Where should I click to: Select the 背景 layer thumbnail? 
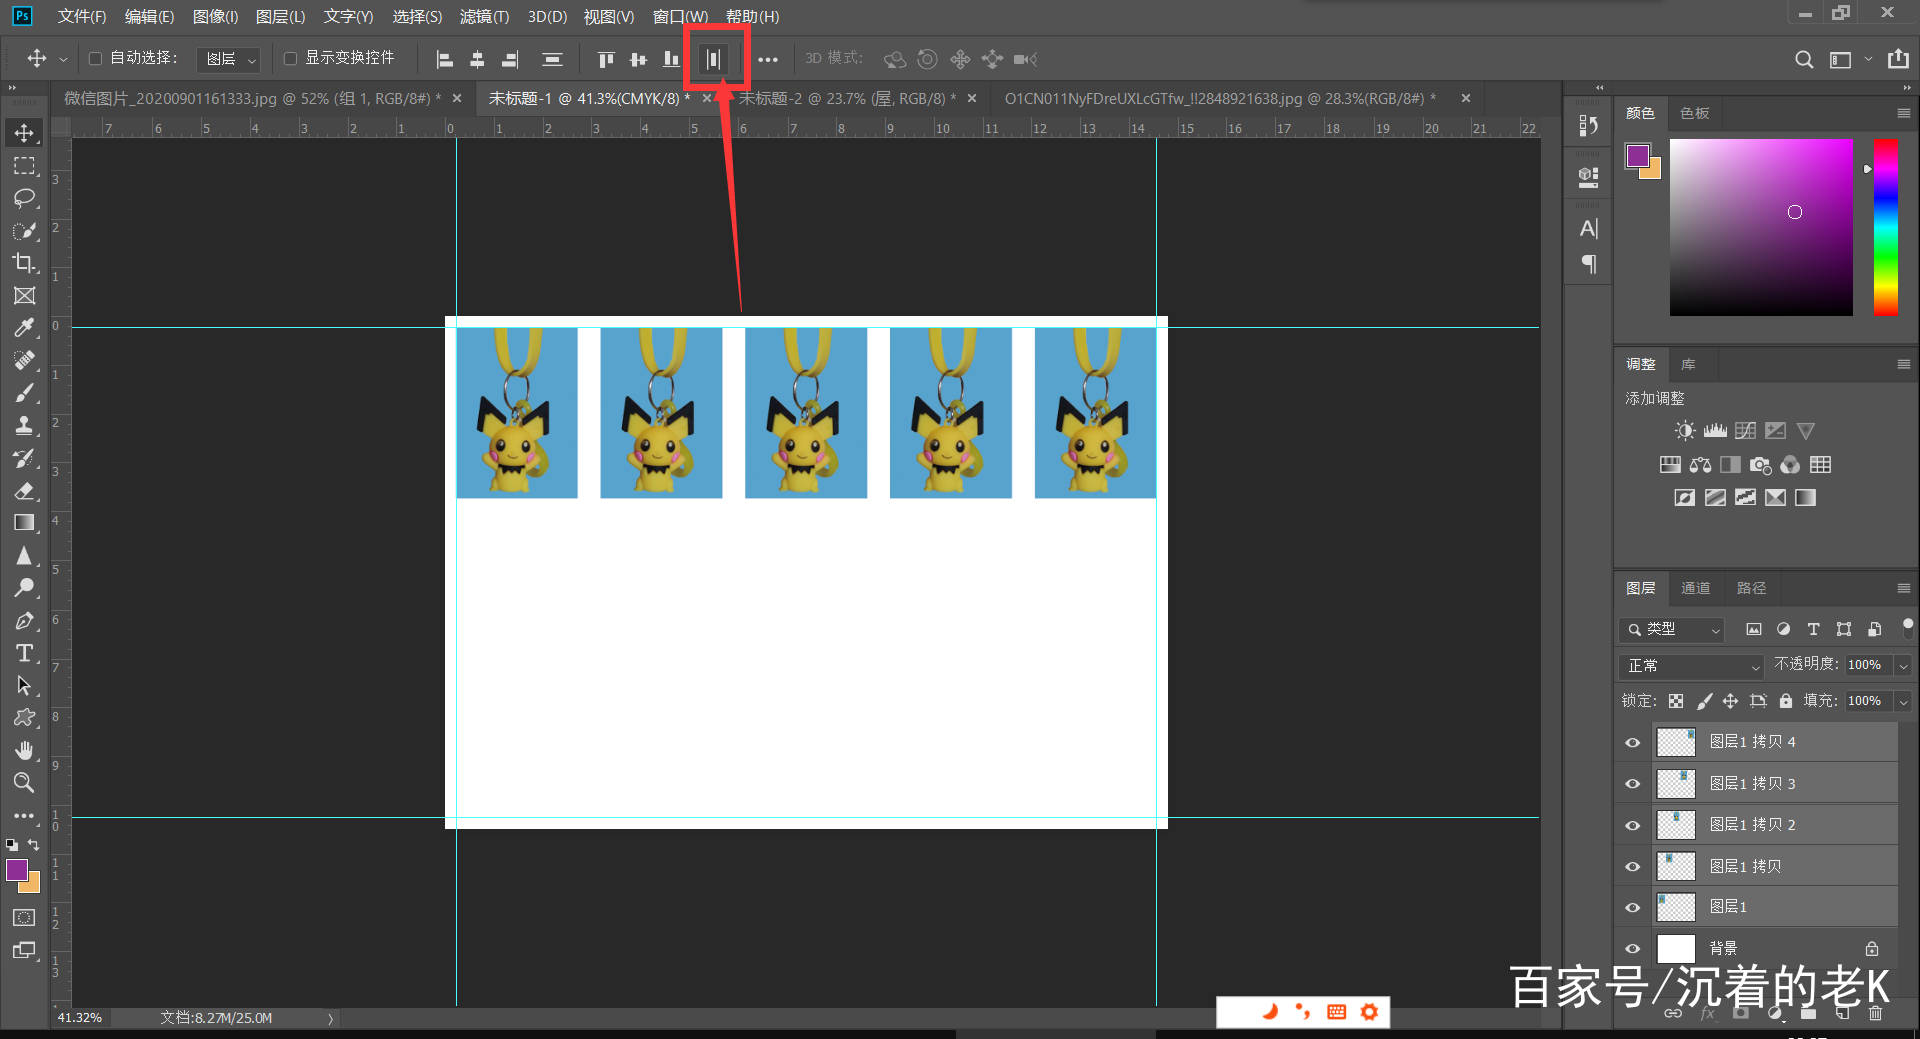(1676, 948)
